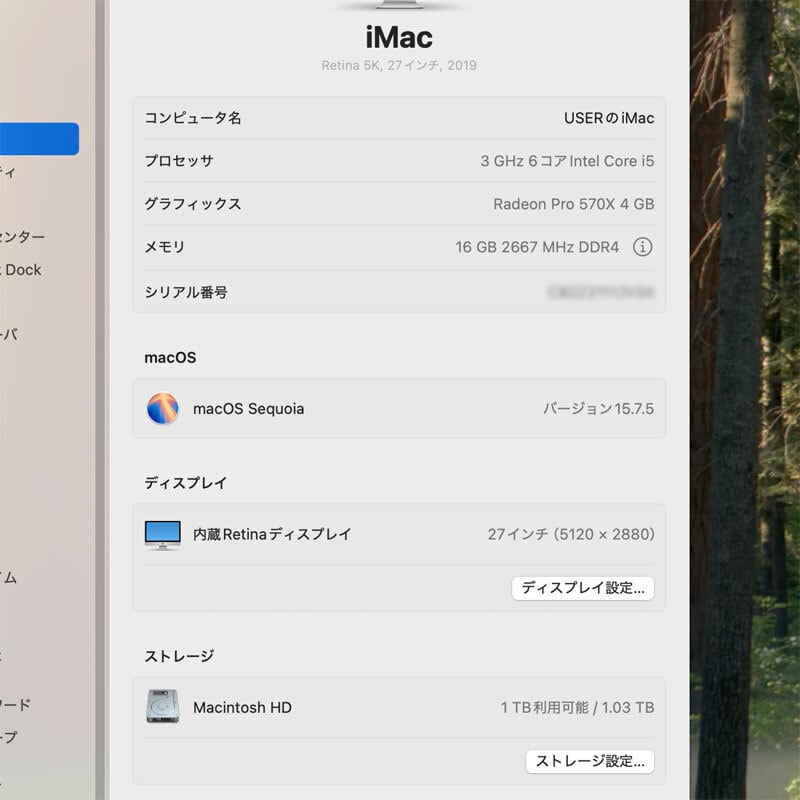Select the sidebar item ending in Dock
The height and width of the screenshot is (800, 800).
pos(24,270)
